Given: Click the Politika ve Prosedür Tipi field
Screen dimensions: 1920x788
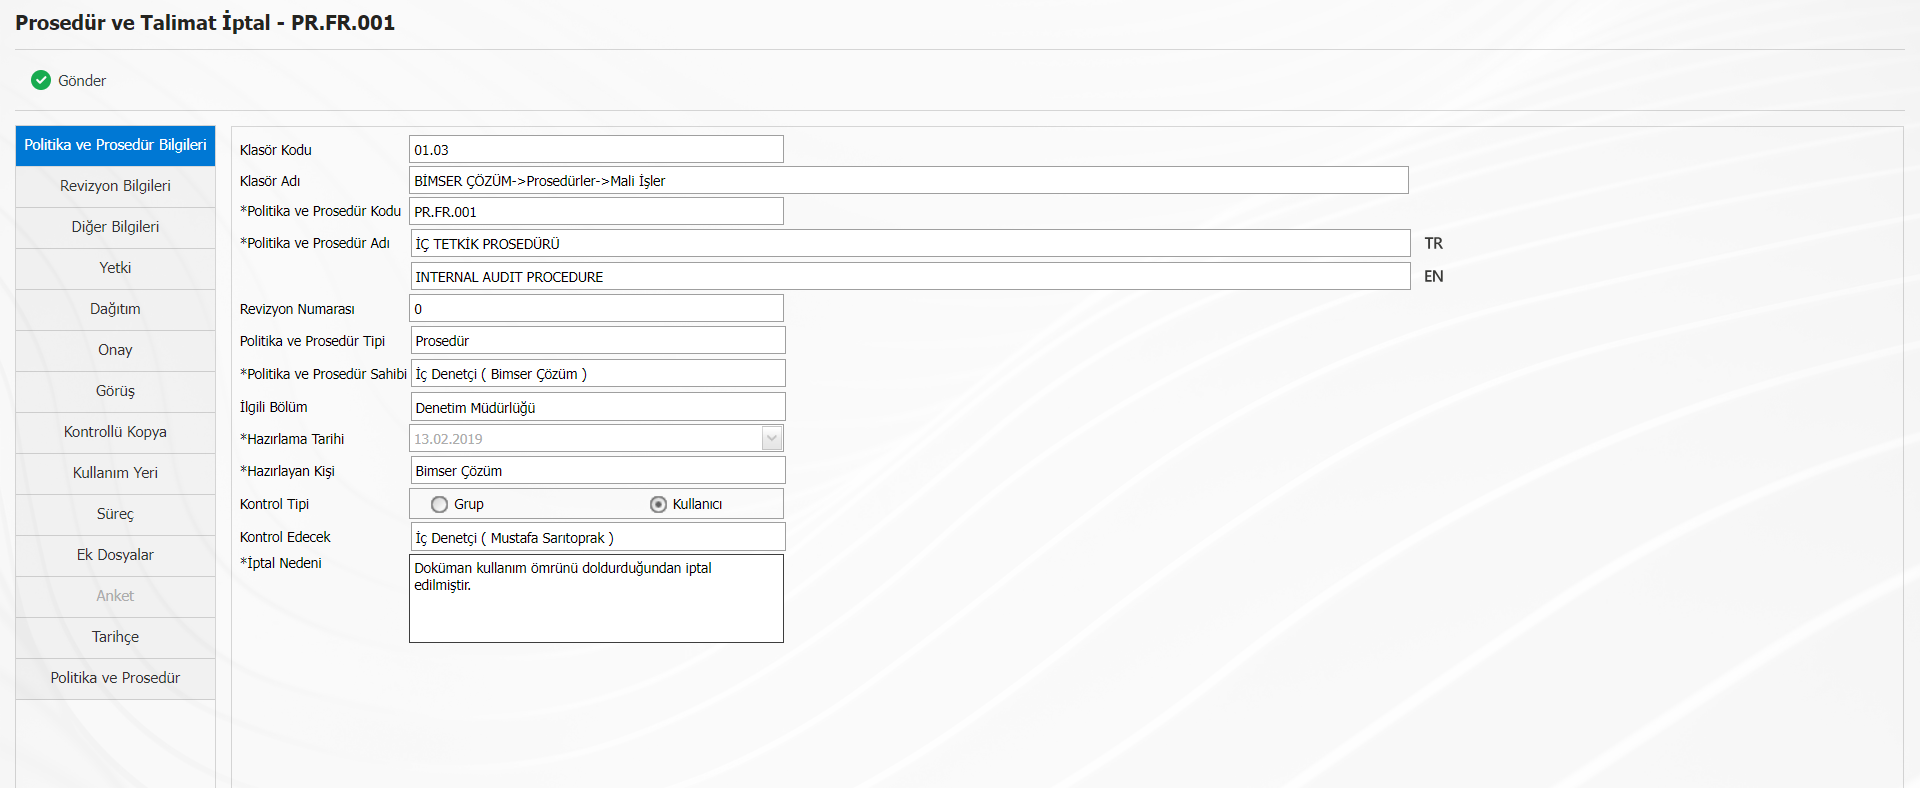Looking at the screenshot, I should (x=598, y=340).
